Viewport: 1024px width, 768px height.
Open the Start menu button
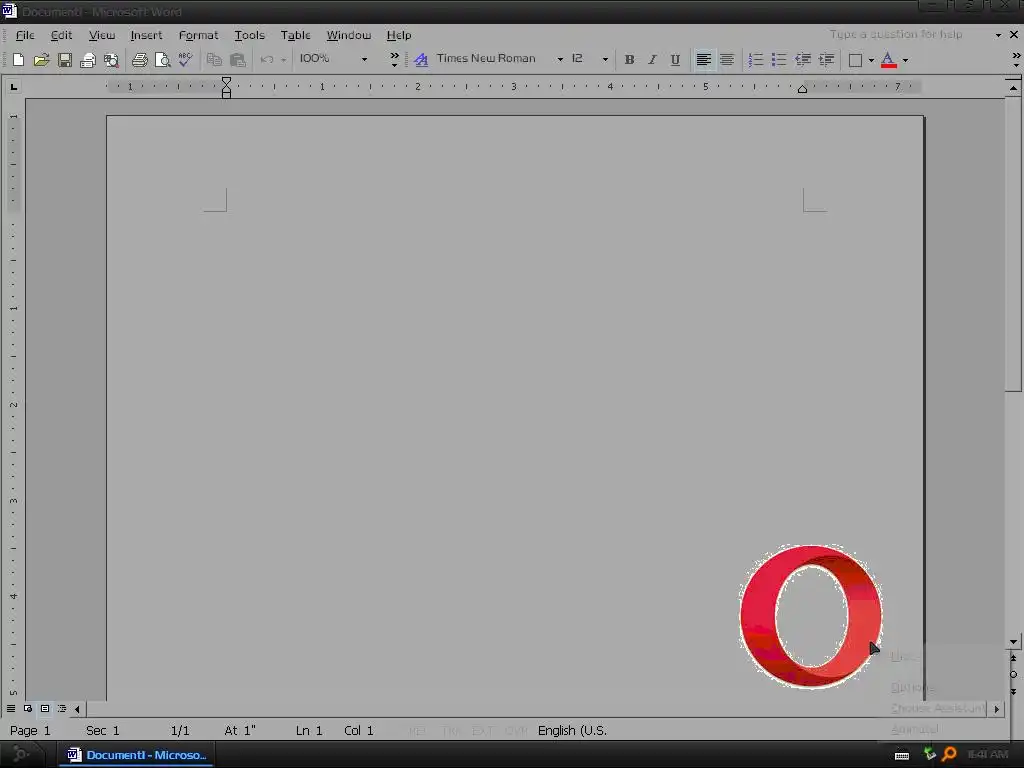click(21, 754)
